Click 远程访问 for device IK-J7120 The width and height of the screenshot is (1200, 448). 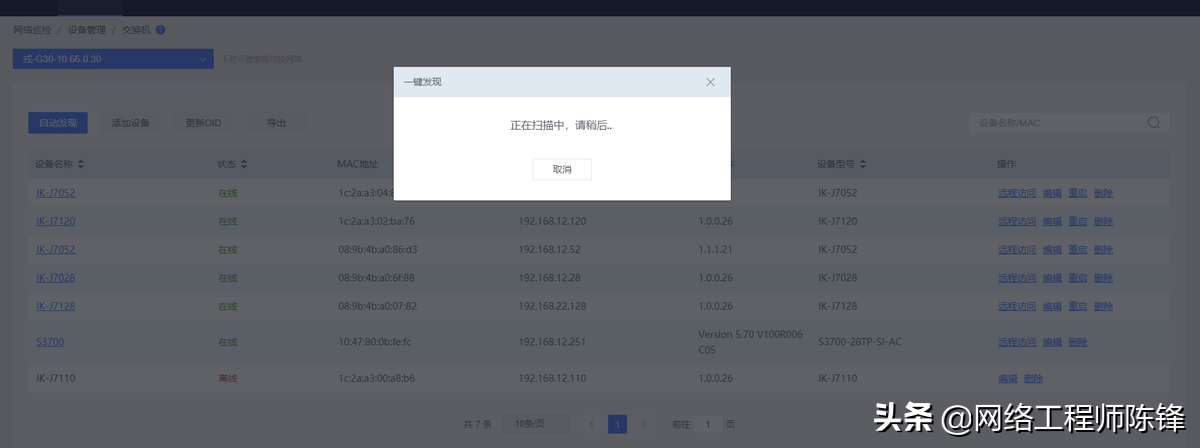[x=1016, y=221]
